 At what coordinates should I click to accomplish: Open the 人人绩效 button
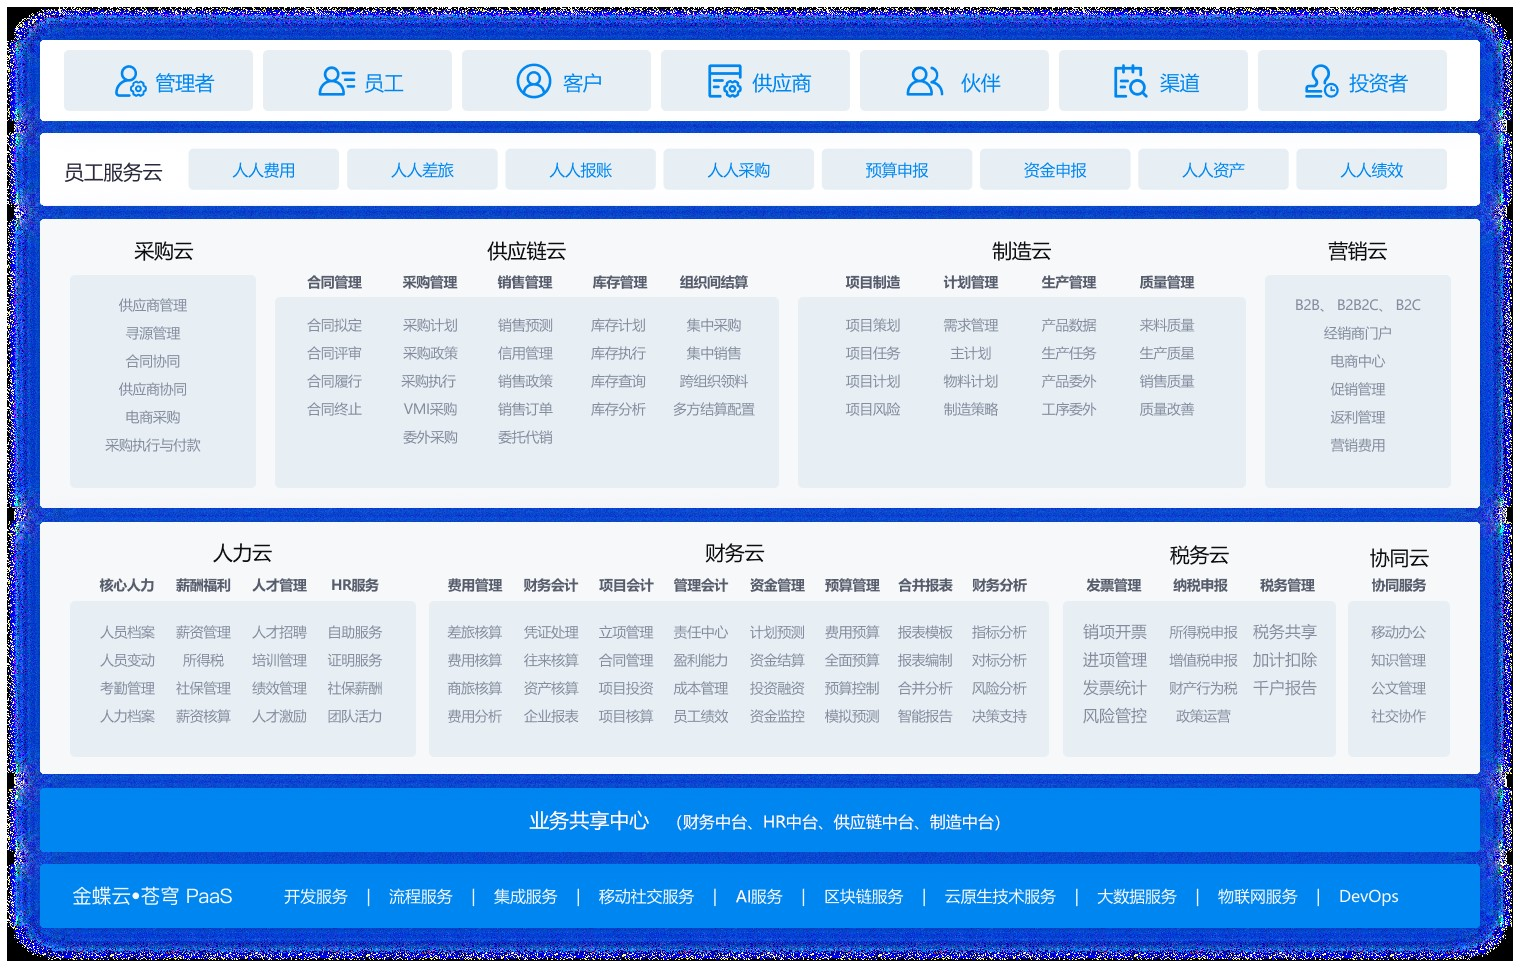(1371, 170)
